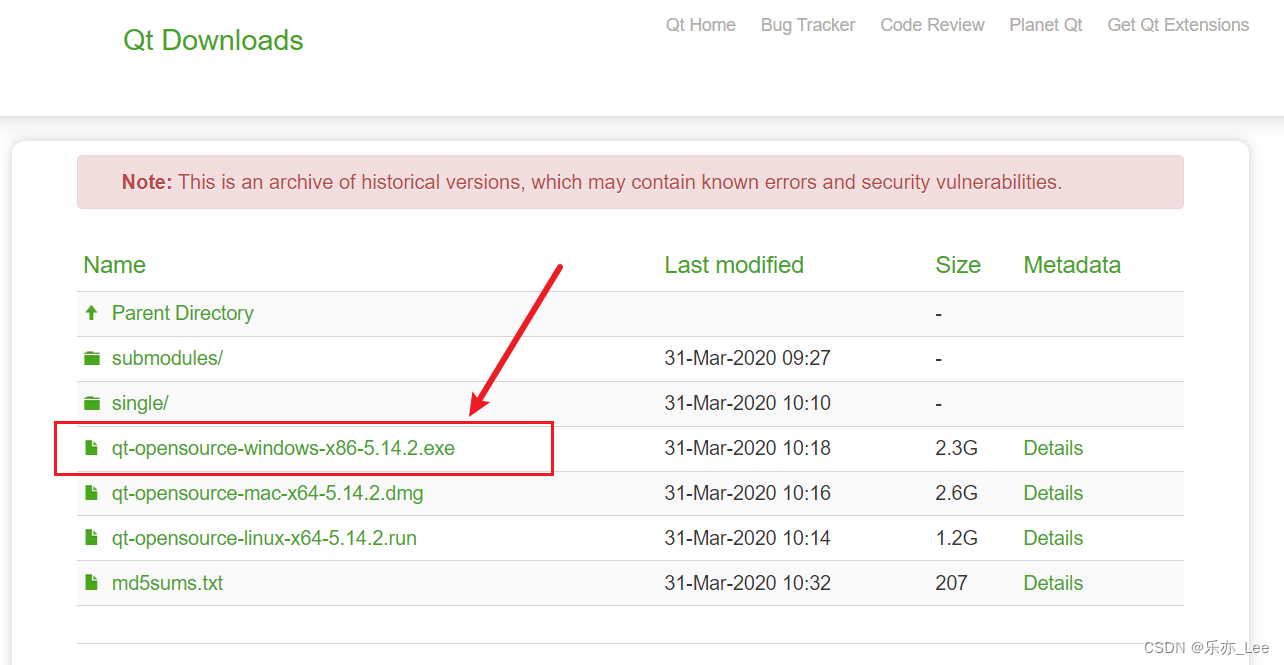
Task: Open the single/ directory link
Action: tap(140, 403)
